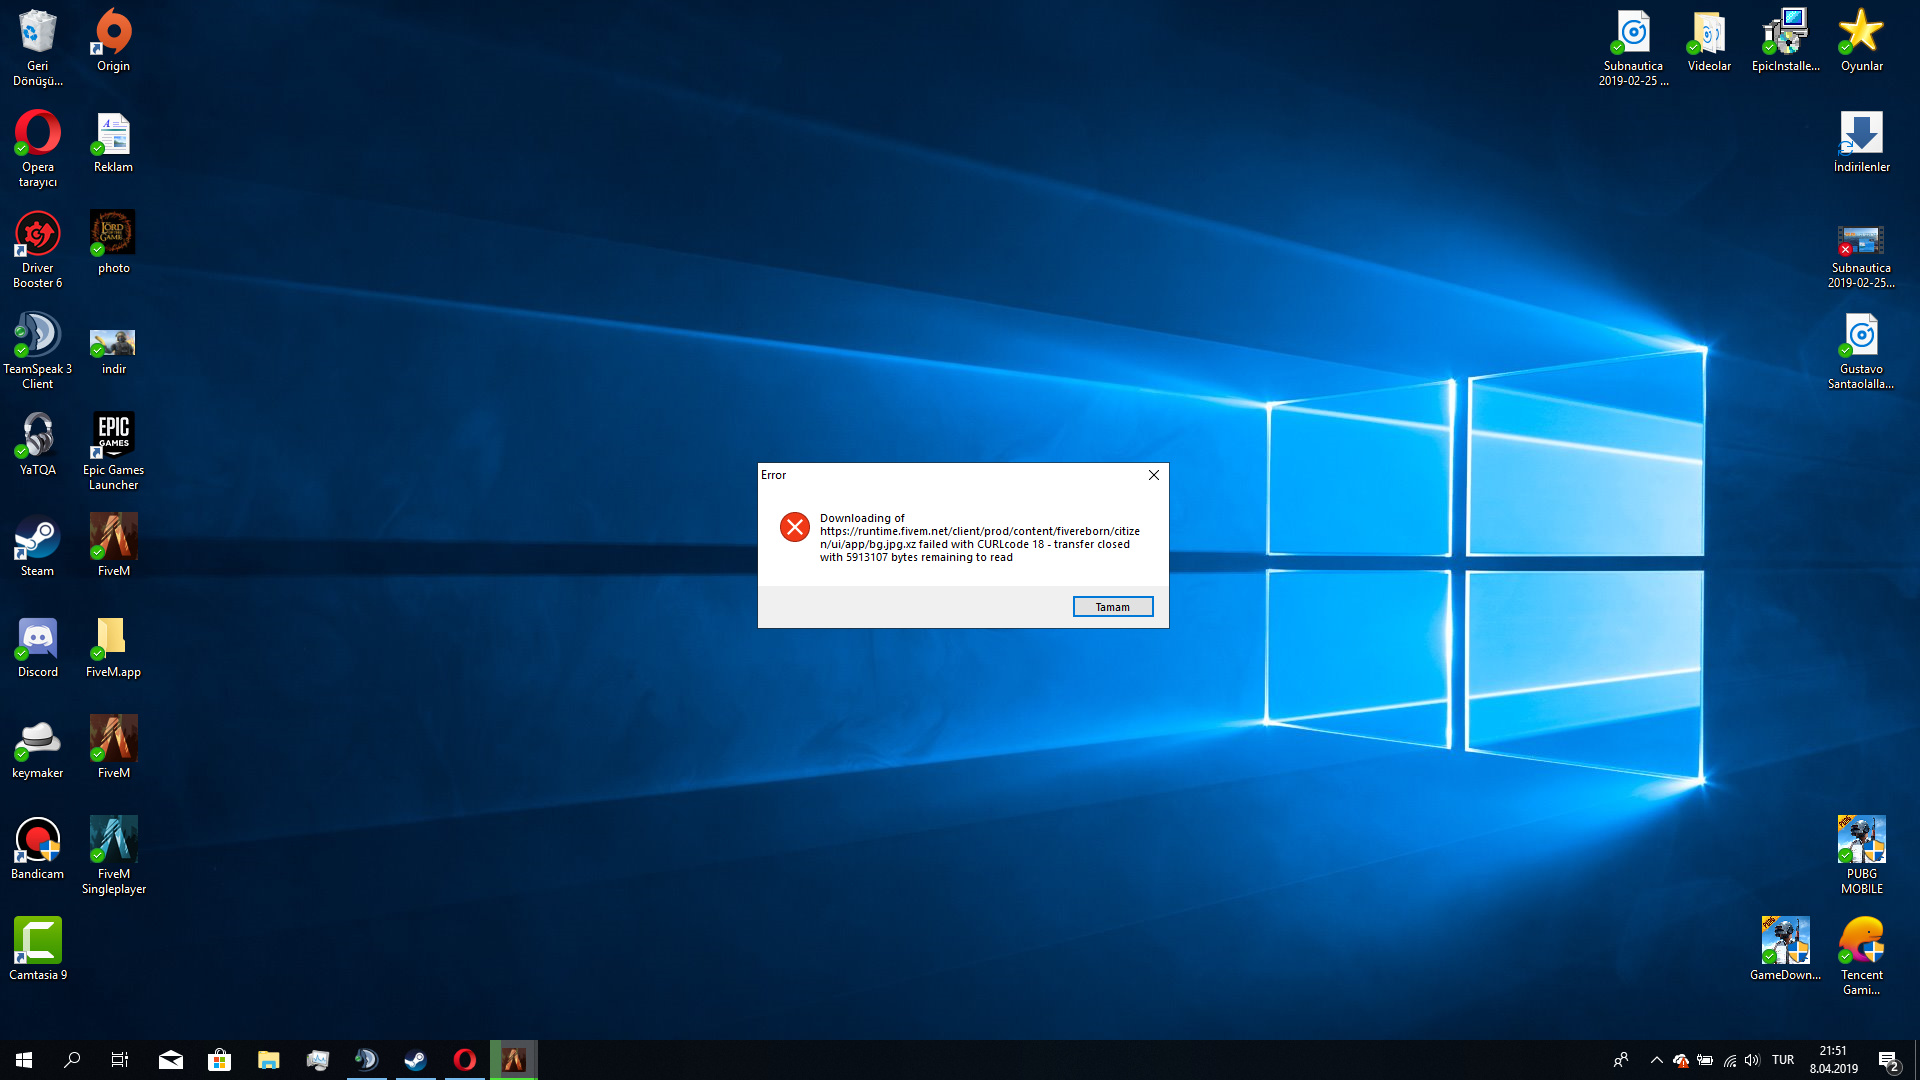Select the Steam desktop shortcut
This screenshot has height=1080, width=1920.
tap(38, 545)
